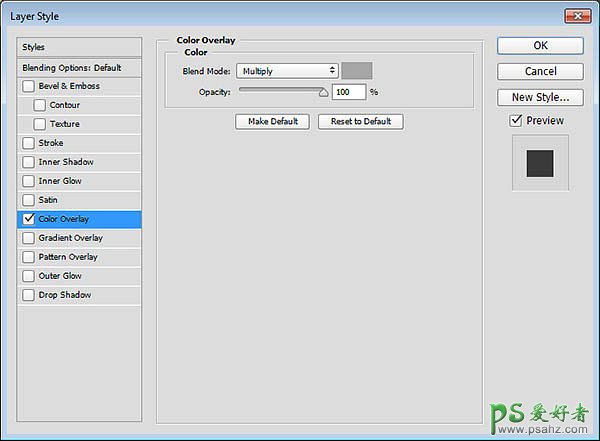Open the Blend Mode dropdown
Image resolution: width=600 pixels, height=441 pixels.
click(288, 71)
